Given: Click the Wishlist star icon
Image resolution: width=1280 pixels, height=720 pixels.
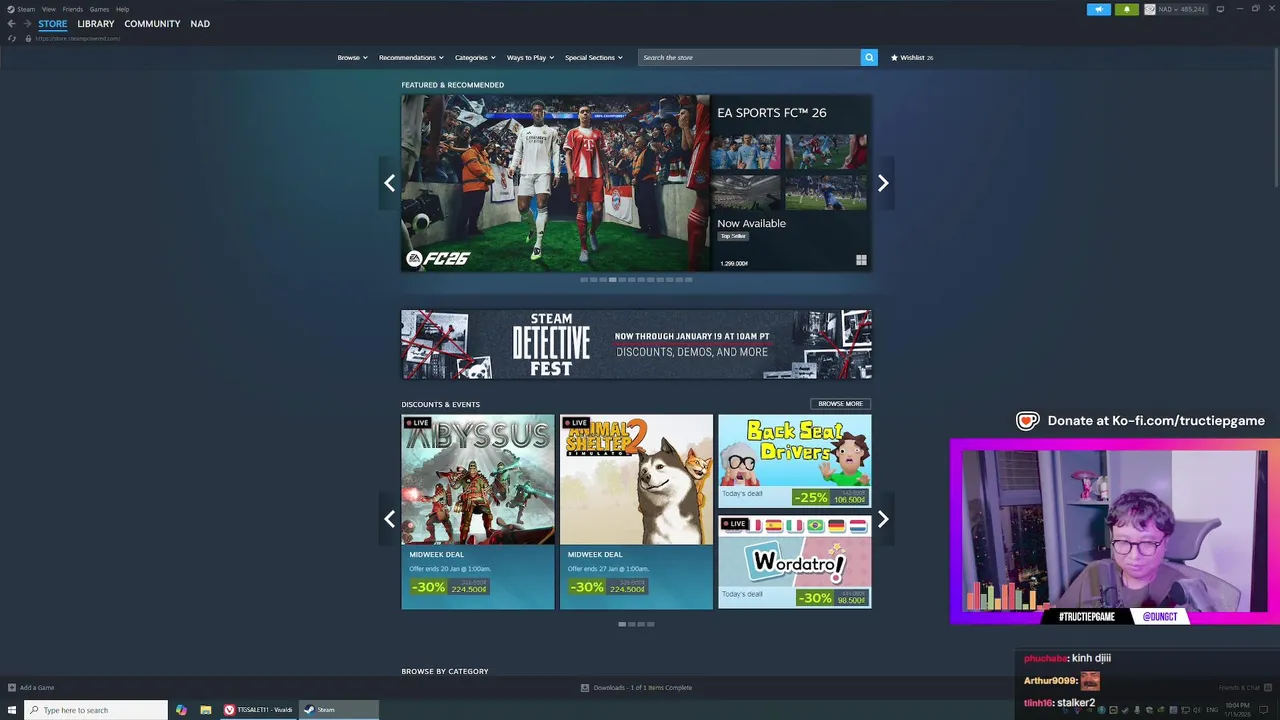Looking at the screenshot, I should tap(894, 57).
